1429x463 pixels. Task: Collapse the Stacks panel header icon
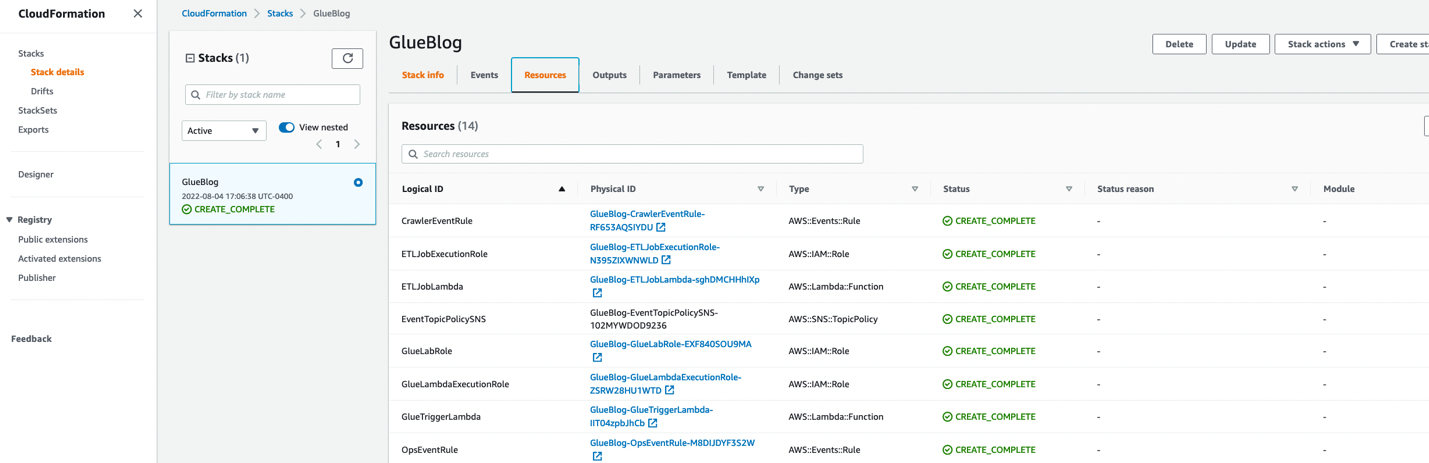pos(190,58)
